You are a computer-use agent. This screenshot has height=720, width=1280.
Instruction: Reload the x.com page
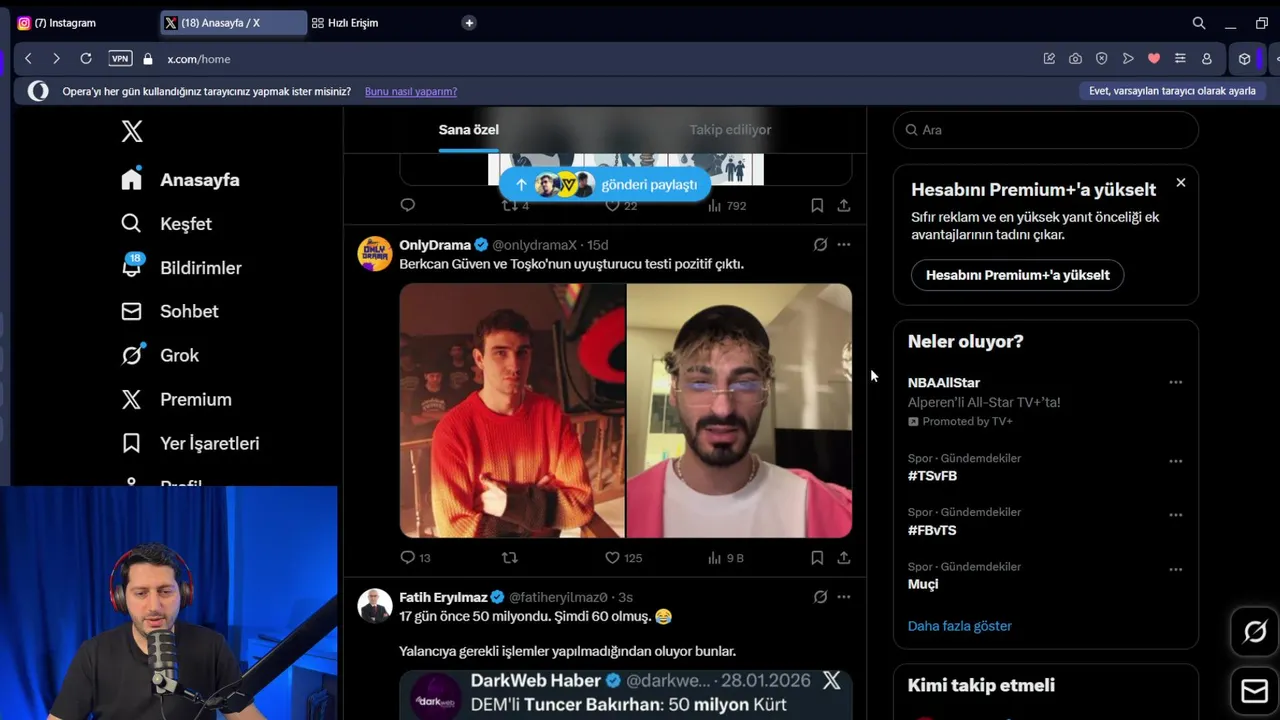(x=86, y=59)
